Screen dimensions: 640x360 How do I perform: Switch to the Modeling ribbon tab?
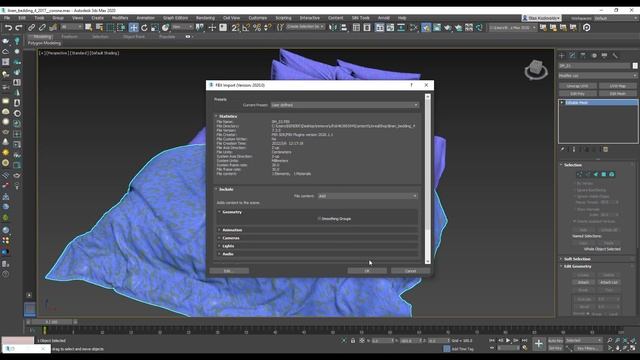(x=42, y=37)
